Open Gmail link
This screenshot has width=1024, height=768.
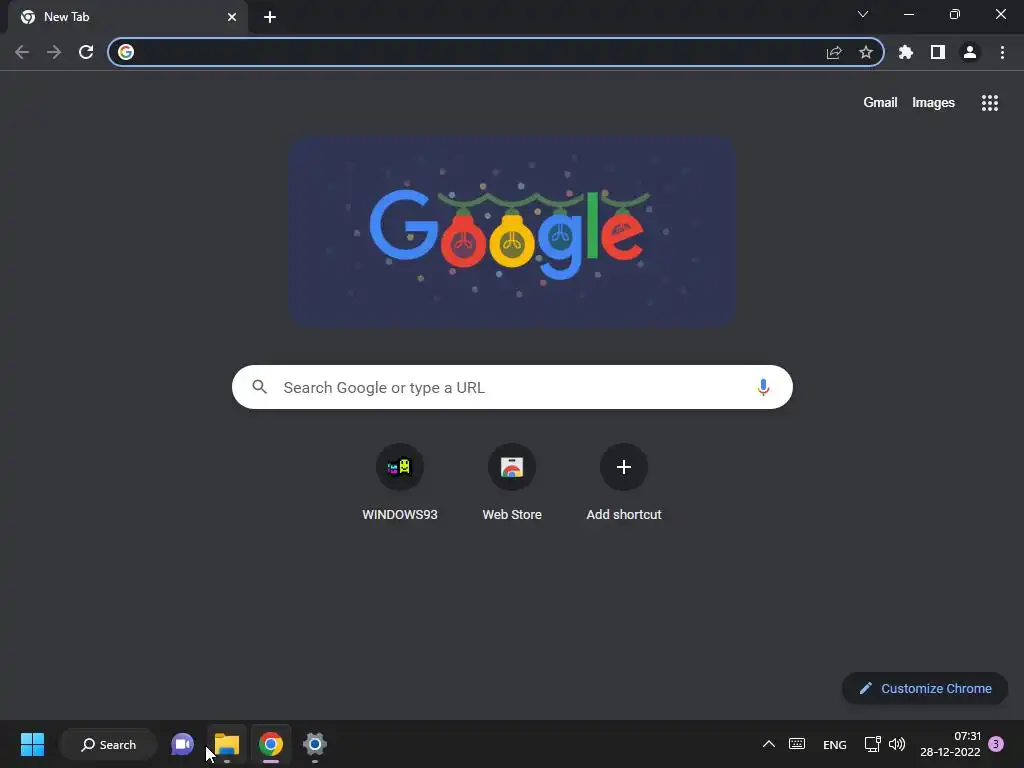[880, 103]
